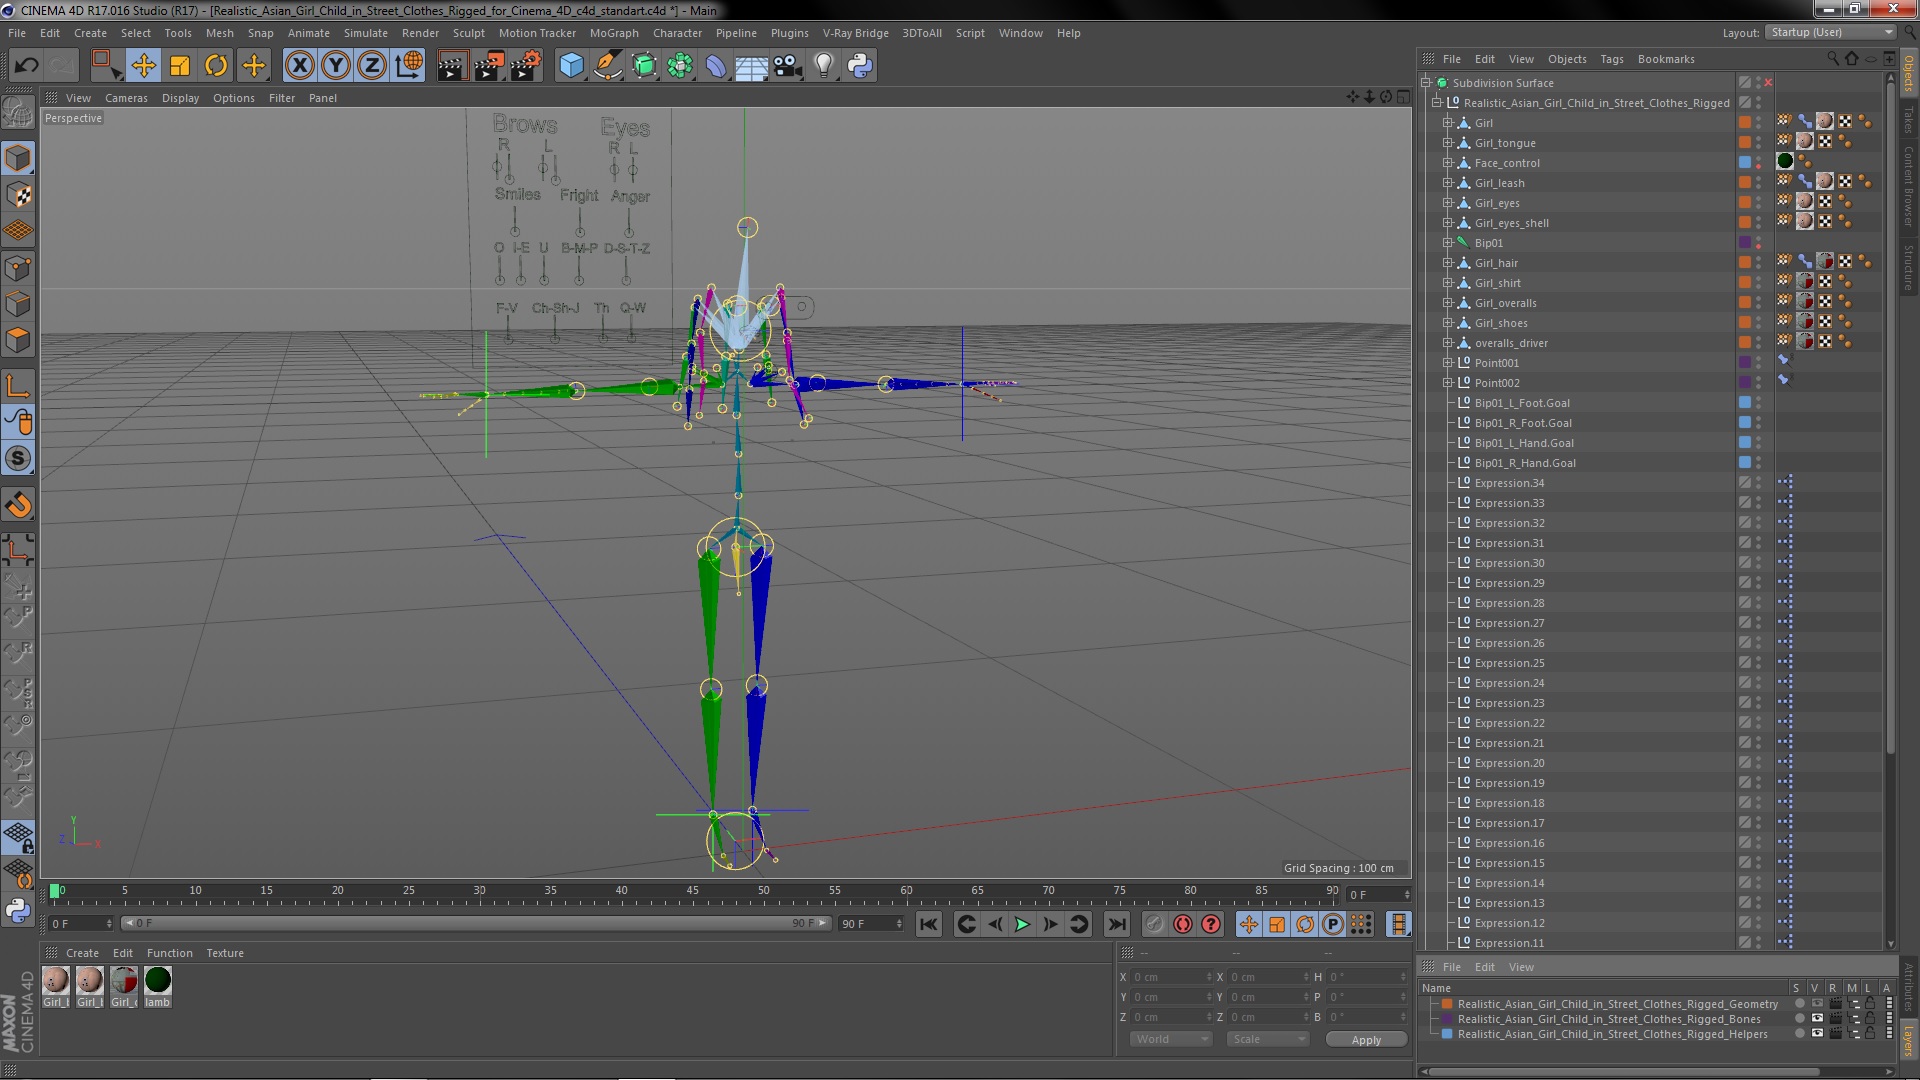Open the viewport Cameras menu

tap(126, 98)
